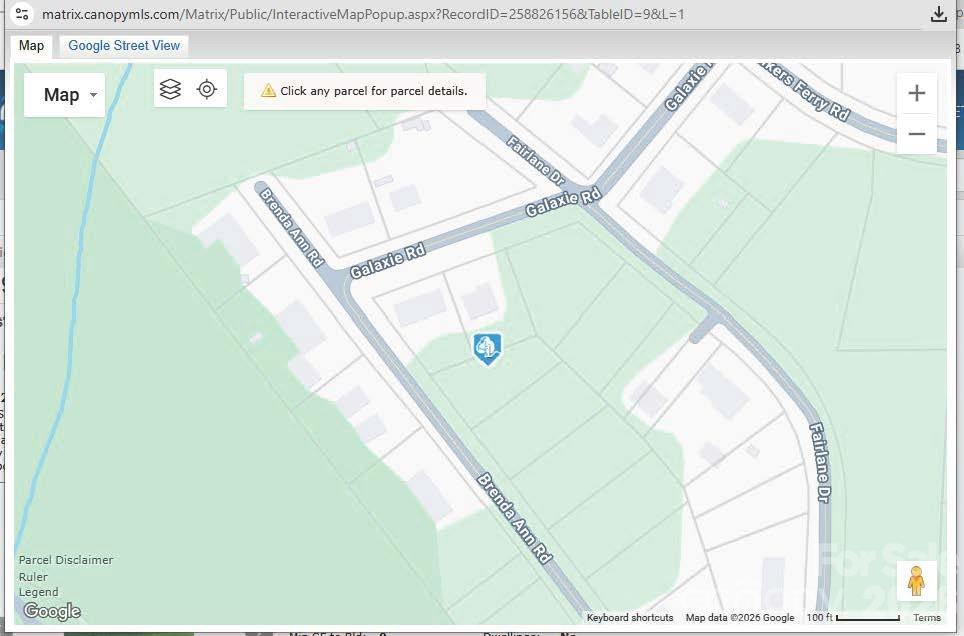Click the Google logo on the map
964x636 pixels.
click(x=51, y=611)
